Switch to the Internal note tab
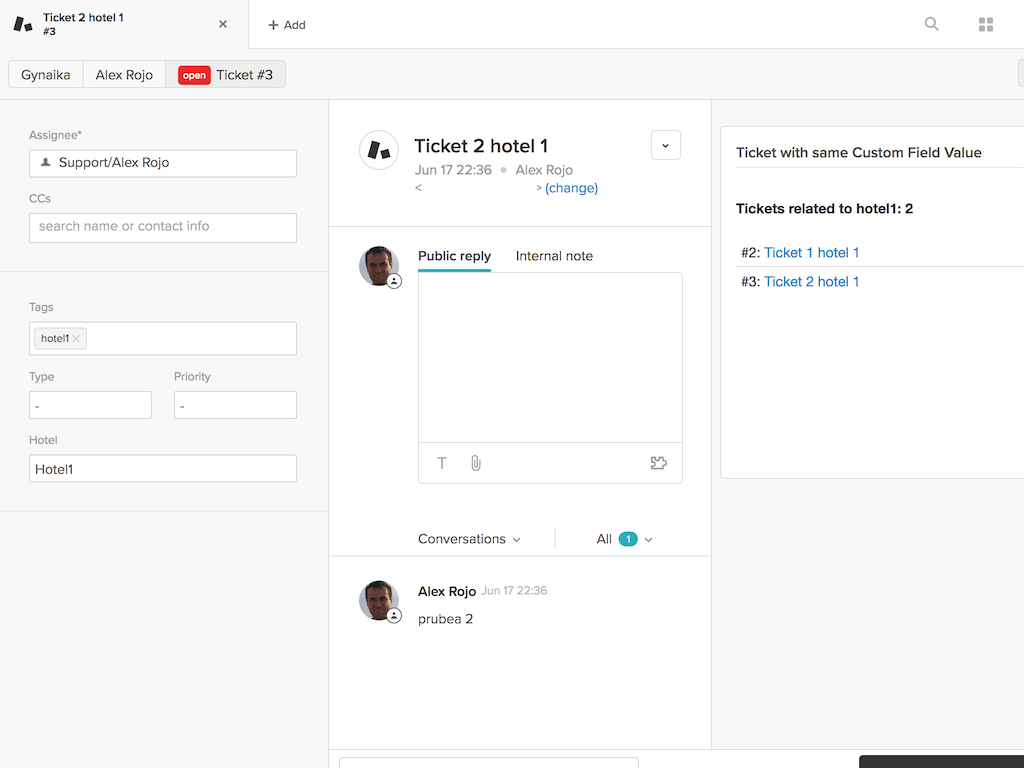Screen dimensions: 1024x768 coord(554,256)
